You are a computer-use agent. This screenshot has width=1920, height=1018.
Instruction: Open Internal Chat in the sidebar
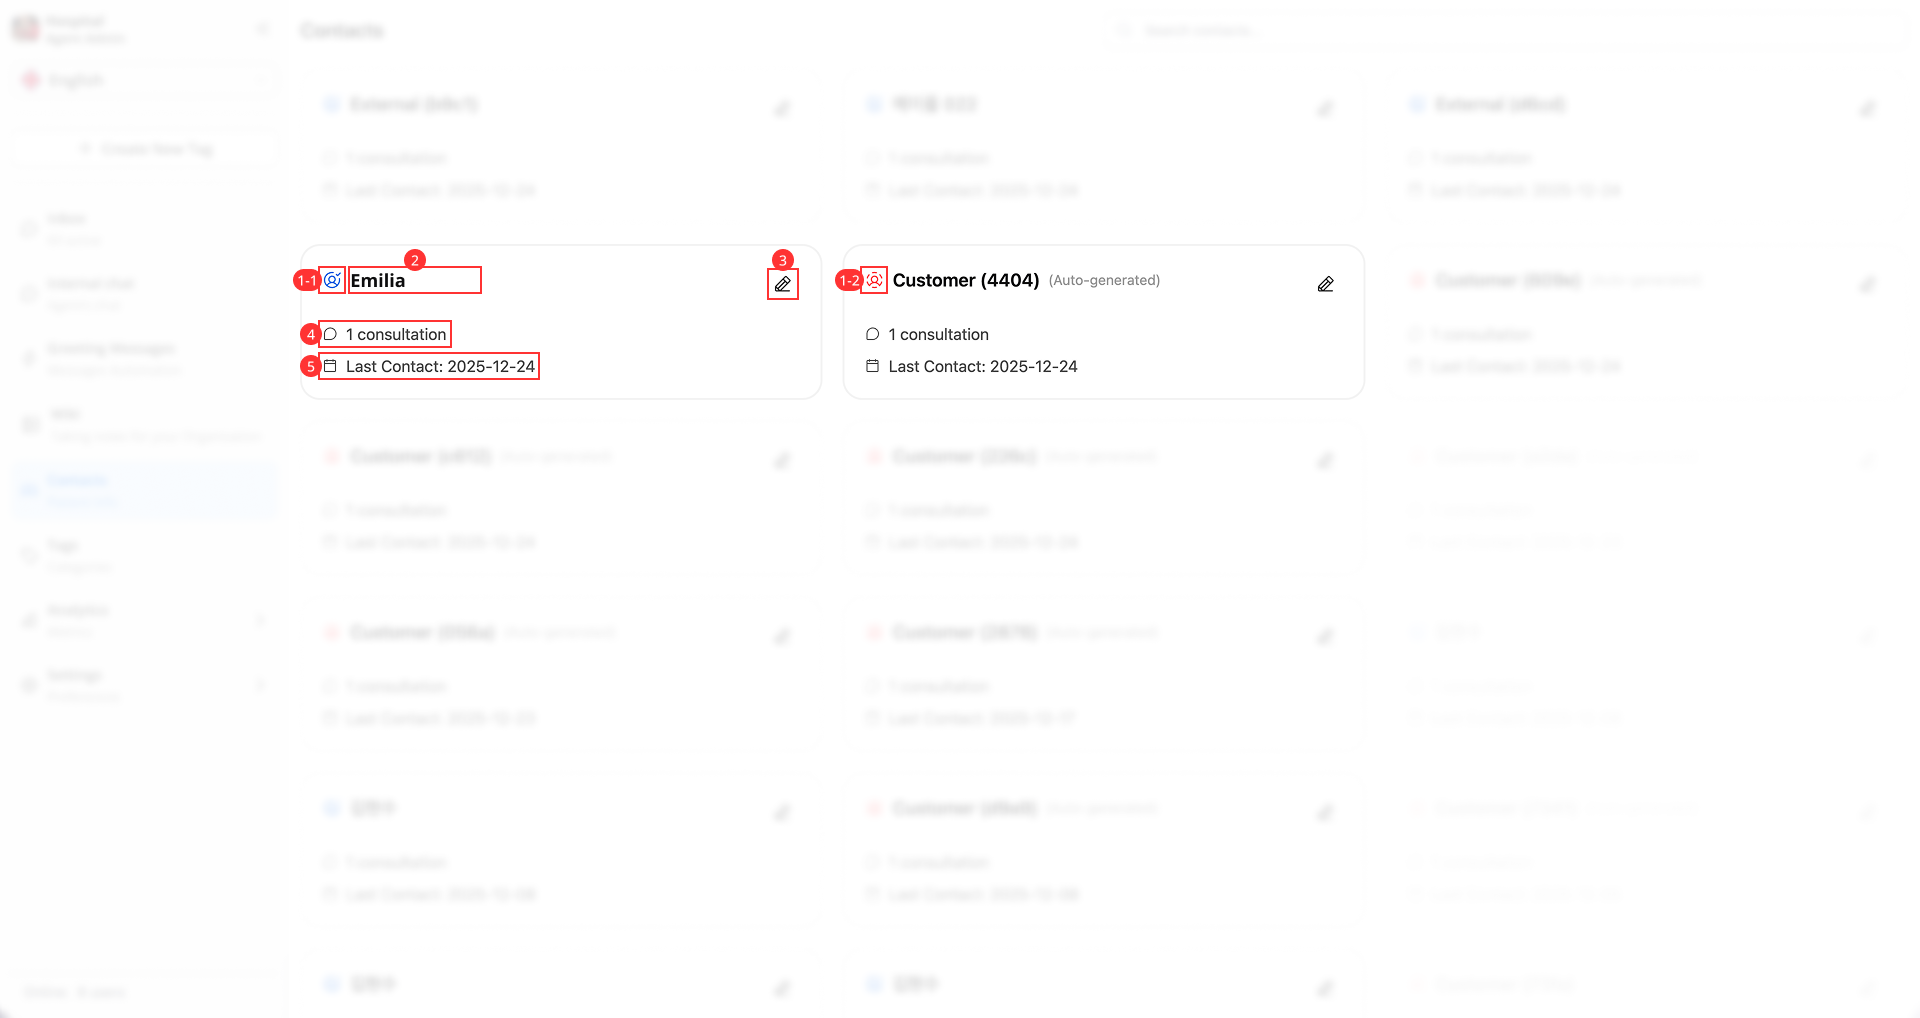145,294
